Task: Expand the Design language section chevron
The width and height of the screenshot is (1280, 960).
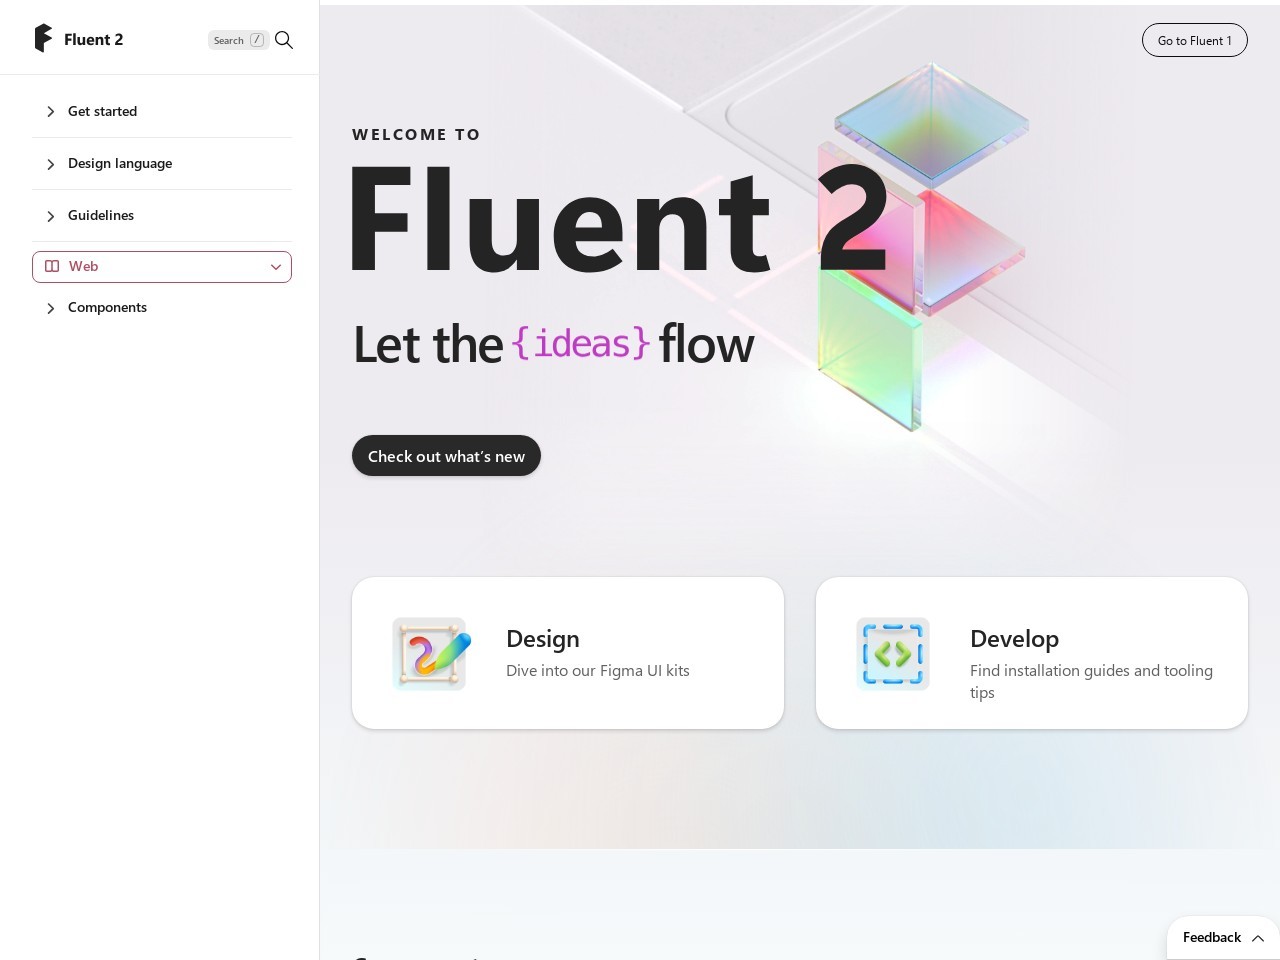Action: point(51,164)
